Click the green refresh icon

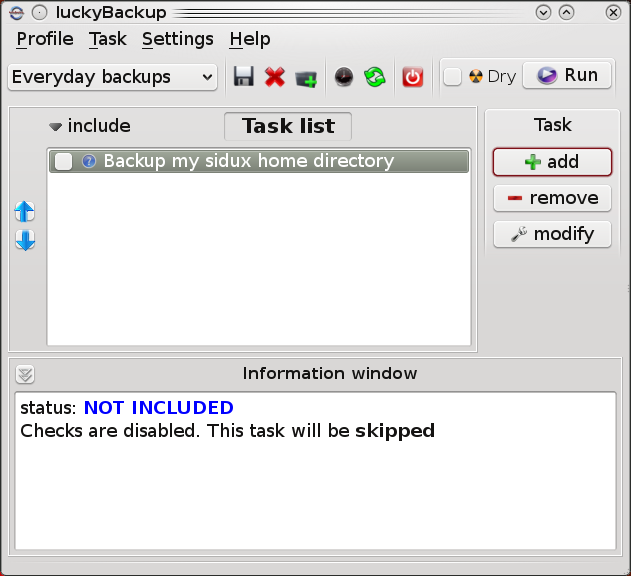click(375, 77)
